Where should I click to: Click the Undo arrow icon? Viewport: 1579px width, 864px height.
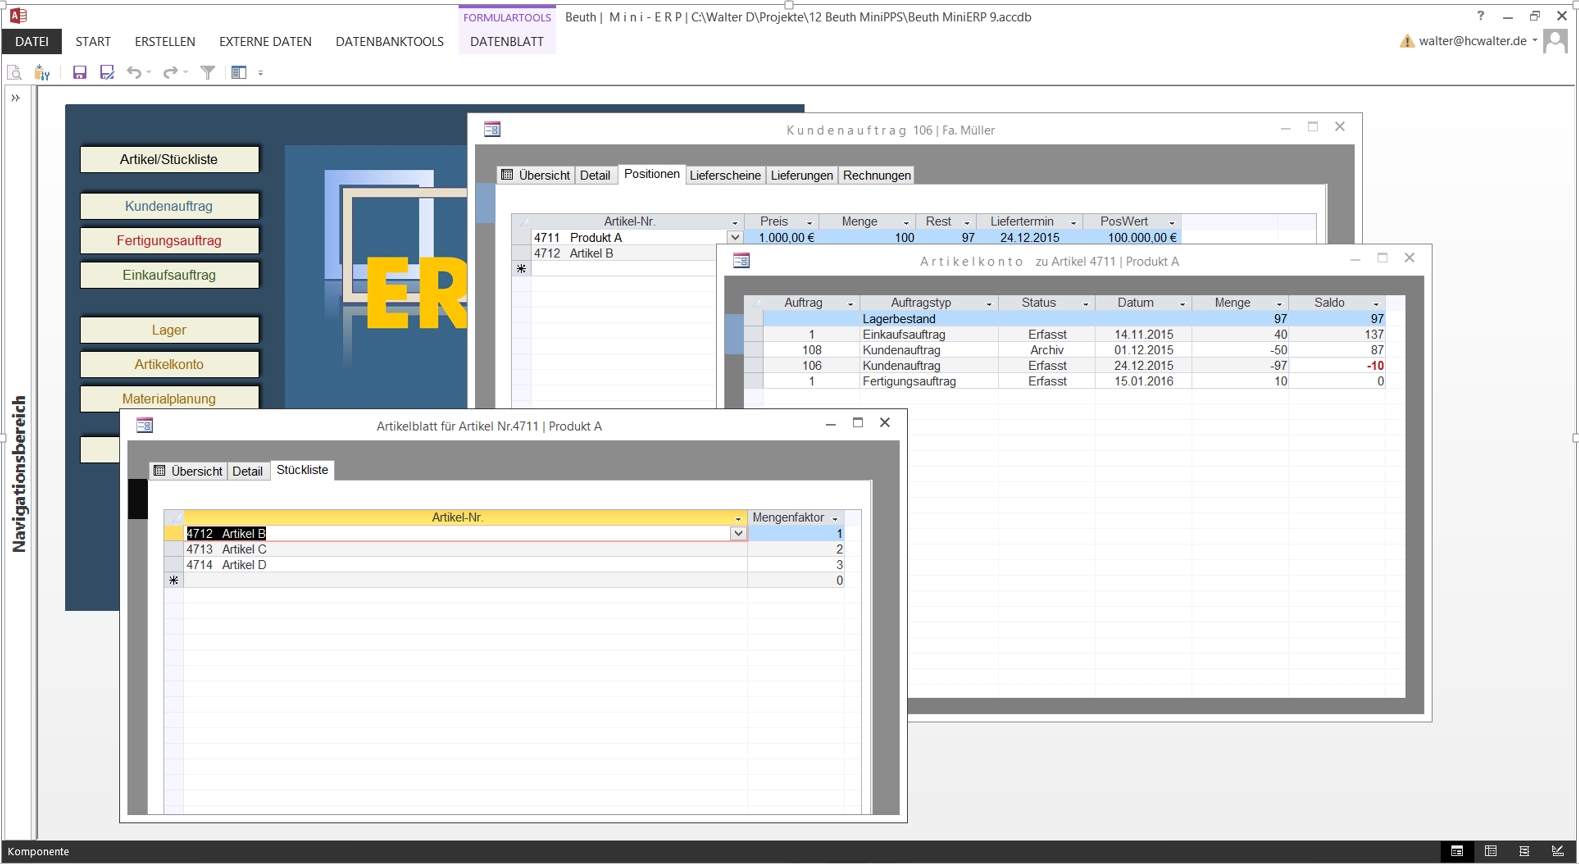click(134, 72)
